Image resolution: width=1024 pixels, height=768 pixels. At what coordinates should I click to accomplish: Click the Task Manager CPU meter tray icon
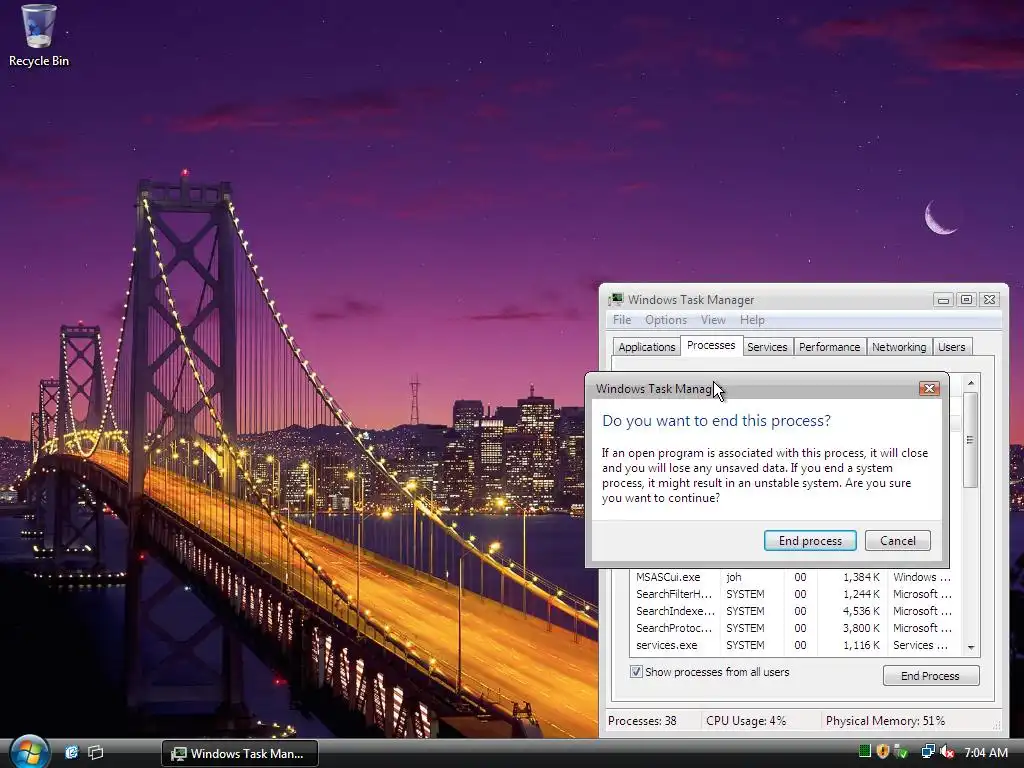(865, 751)
